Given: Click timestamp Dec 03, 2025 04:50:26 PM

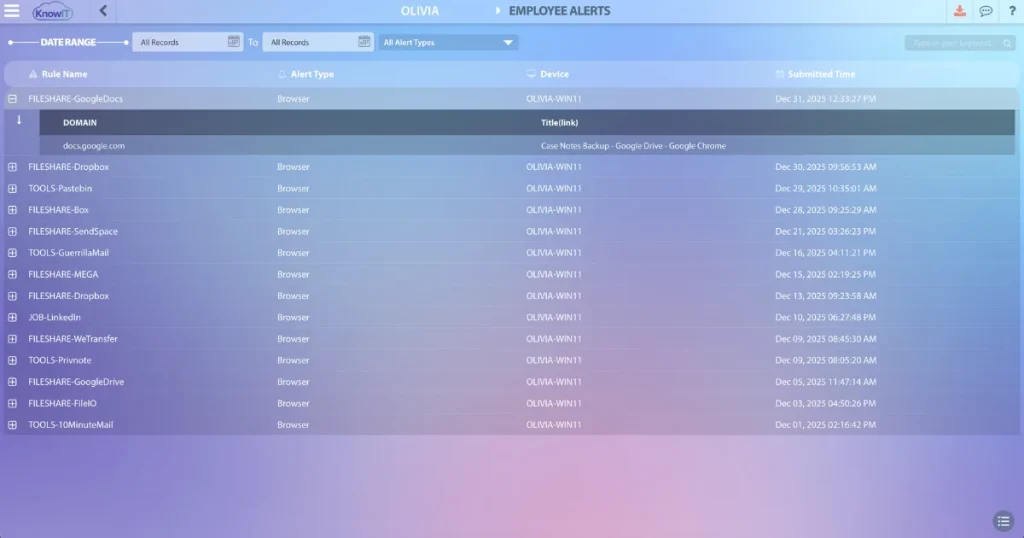Looking at the screenshot, I should [x=825, y=403].
